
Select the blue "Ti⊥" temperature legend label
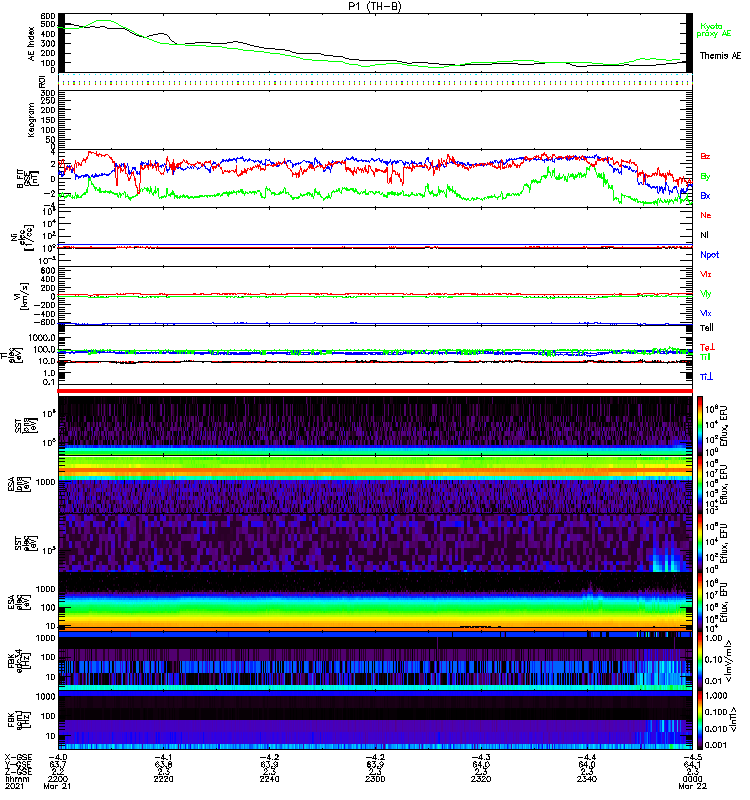(x=706, y=377)
